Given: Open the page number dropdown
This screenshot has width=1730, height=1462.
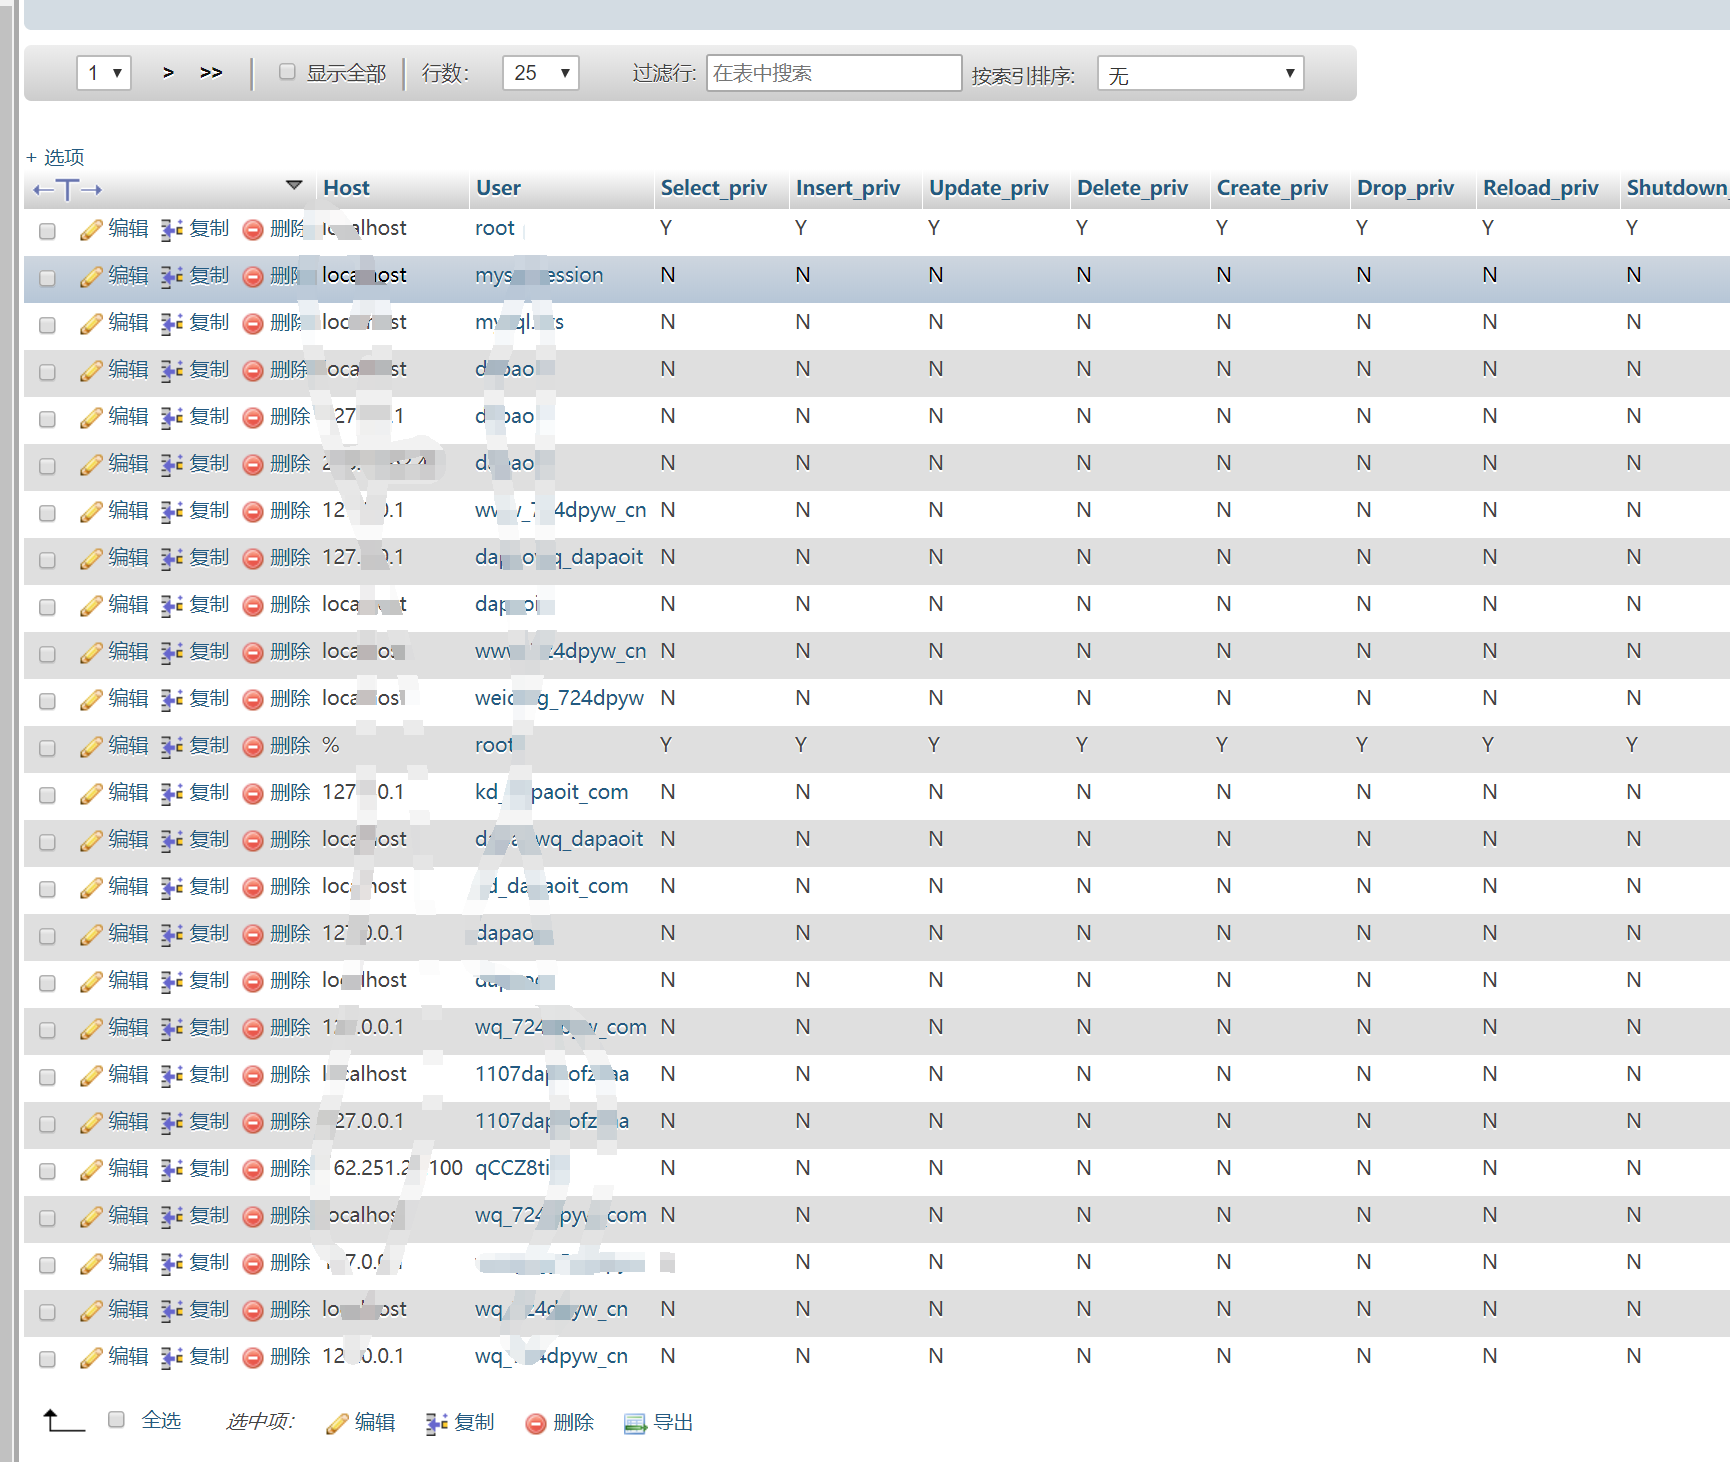Looking at the screenshot, I should [x=104, y=73].
